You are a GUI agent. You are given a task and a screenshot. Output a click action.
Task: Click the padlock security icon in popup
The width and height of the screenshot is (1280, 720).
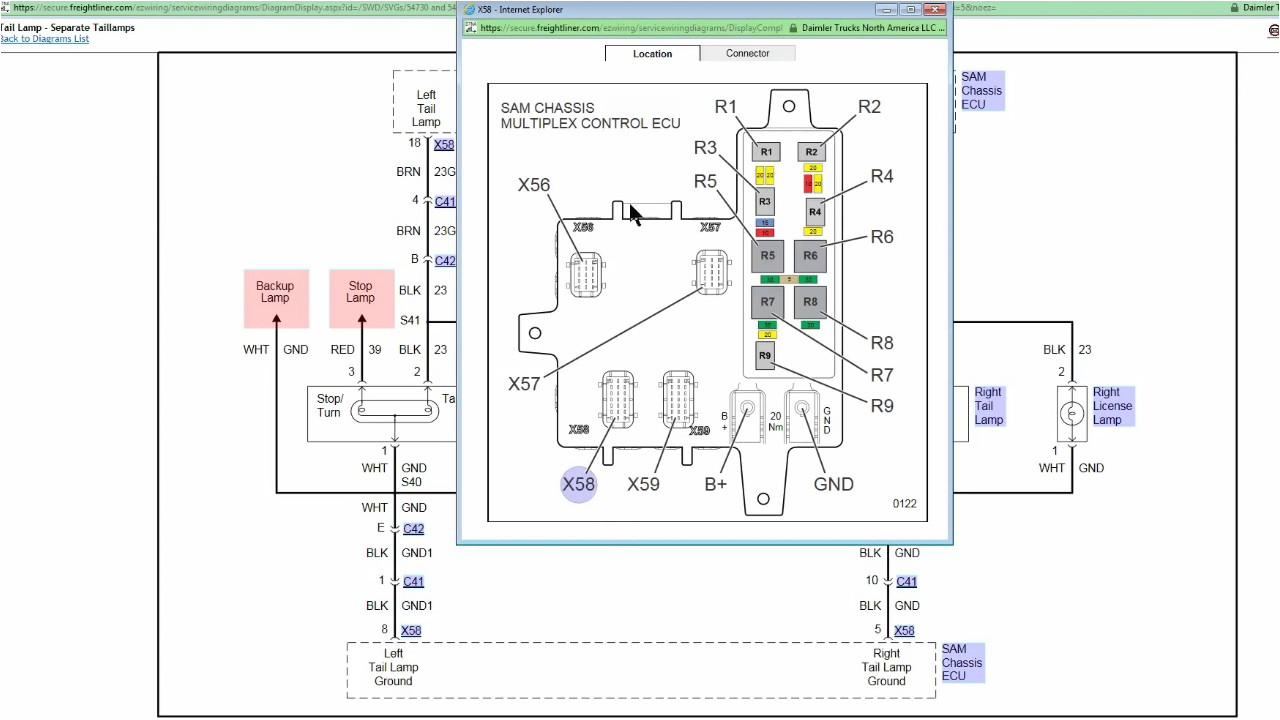pyautogui.click(x=793, y=29)
